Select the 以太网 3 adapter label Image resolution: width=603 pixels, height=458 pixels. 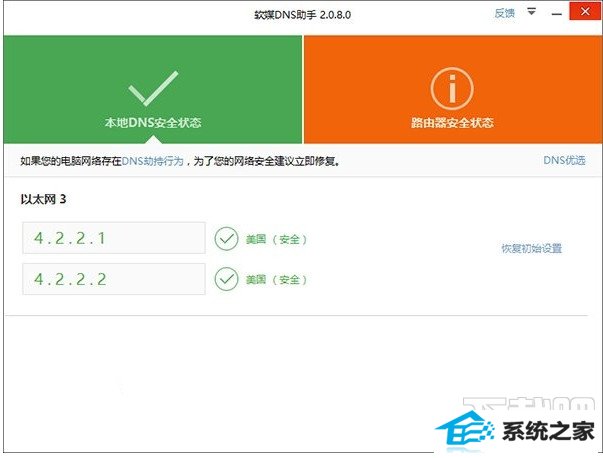43,199
